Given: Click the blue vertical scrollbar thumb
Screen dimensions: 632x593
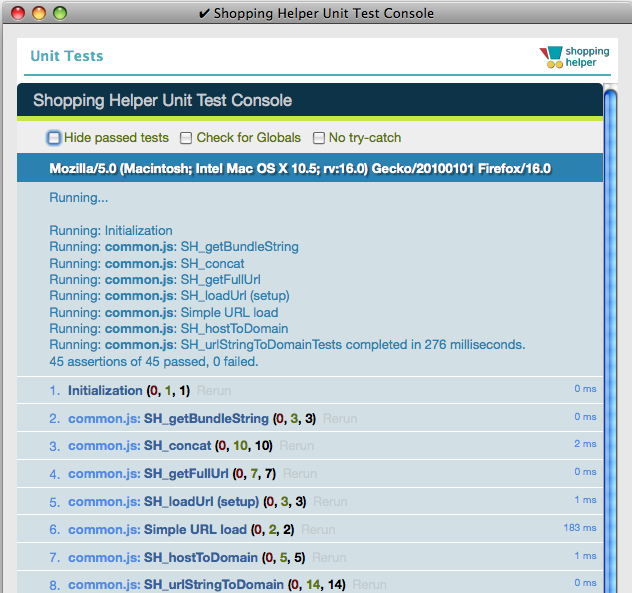Looking at the screenshot, I should 611,341.
